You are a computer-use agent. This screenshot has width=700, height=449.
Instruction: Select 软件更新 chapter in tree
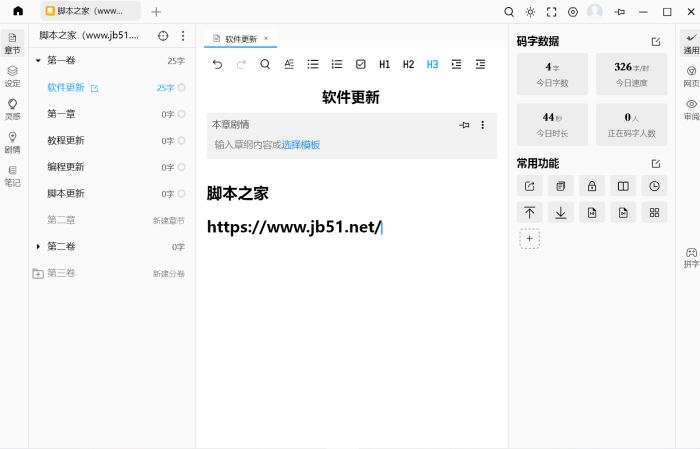click(x=66, y=87)
